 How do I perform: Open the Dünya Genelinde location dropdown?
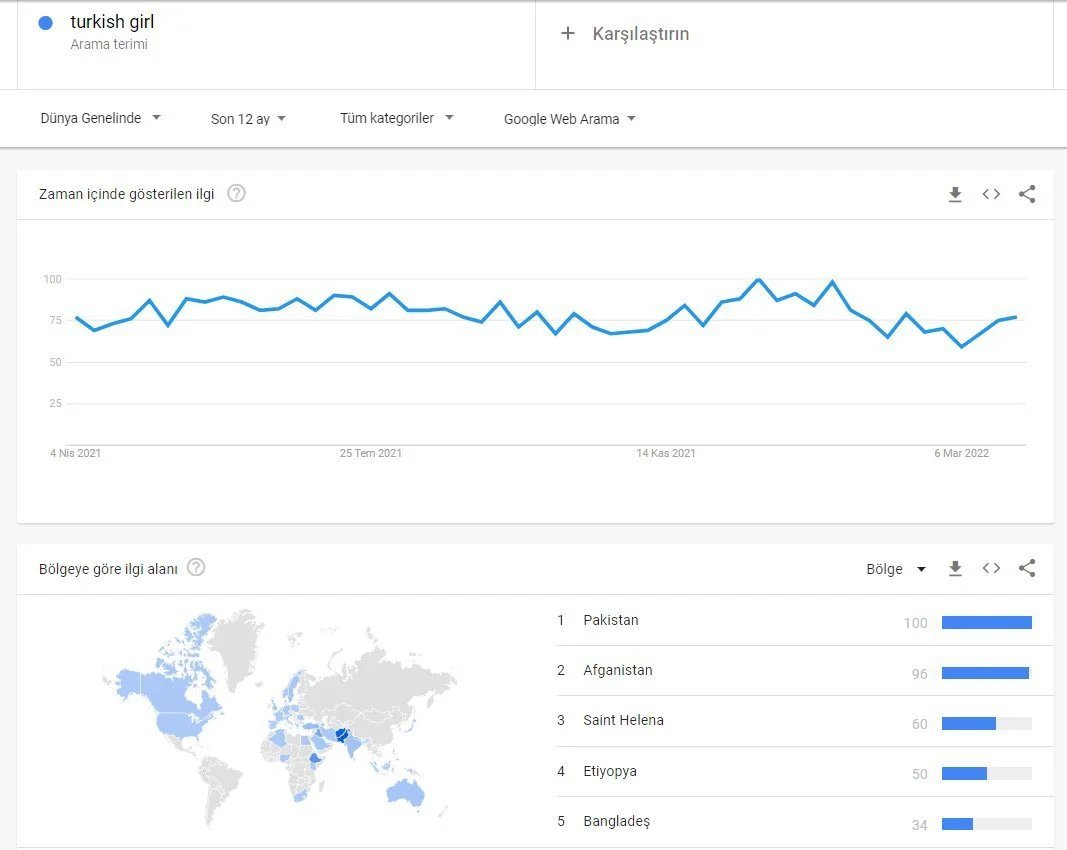click(100, 118)
